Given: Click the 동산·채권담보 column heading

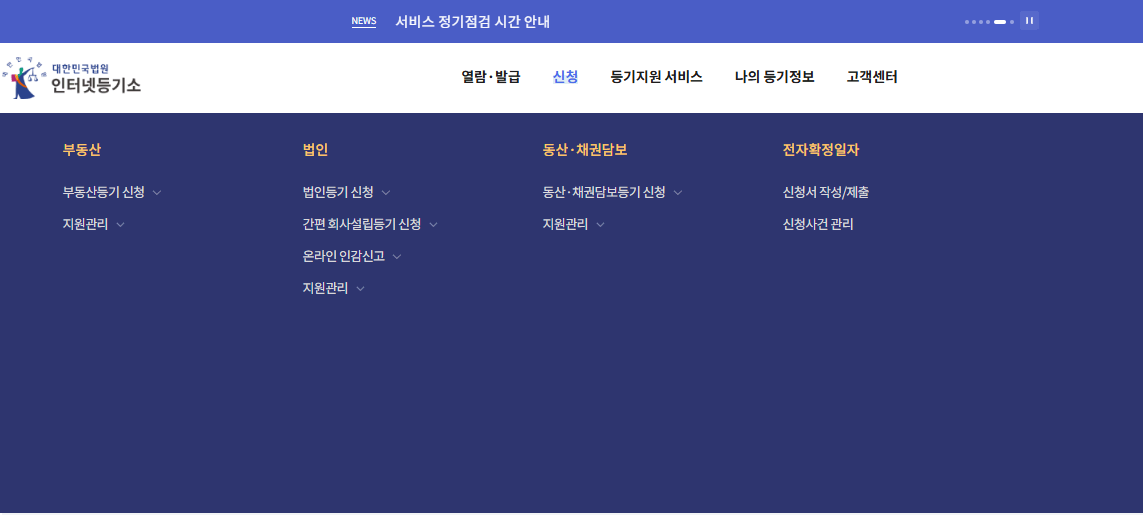Looking at the screenshot, I should coord(585,150).
